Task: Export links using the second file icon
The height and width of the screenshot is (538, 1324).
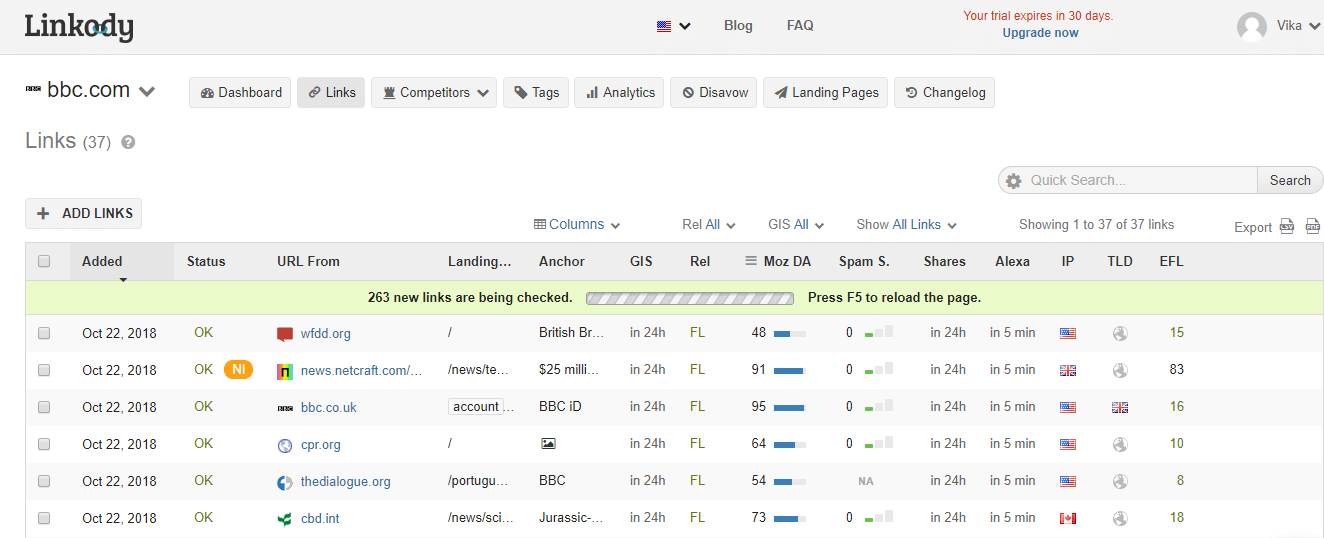Action: [x=1313, y=226]
